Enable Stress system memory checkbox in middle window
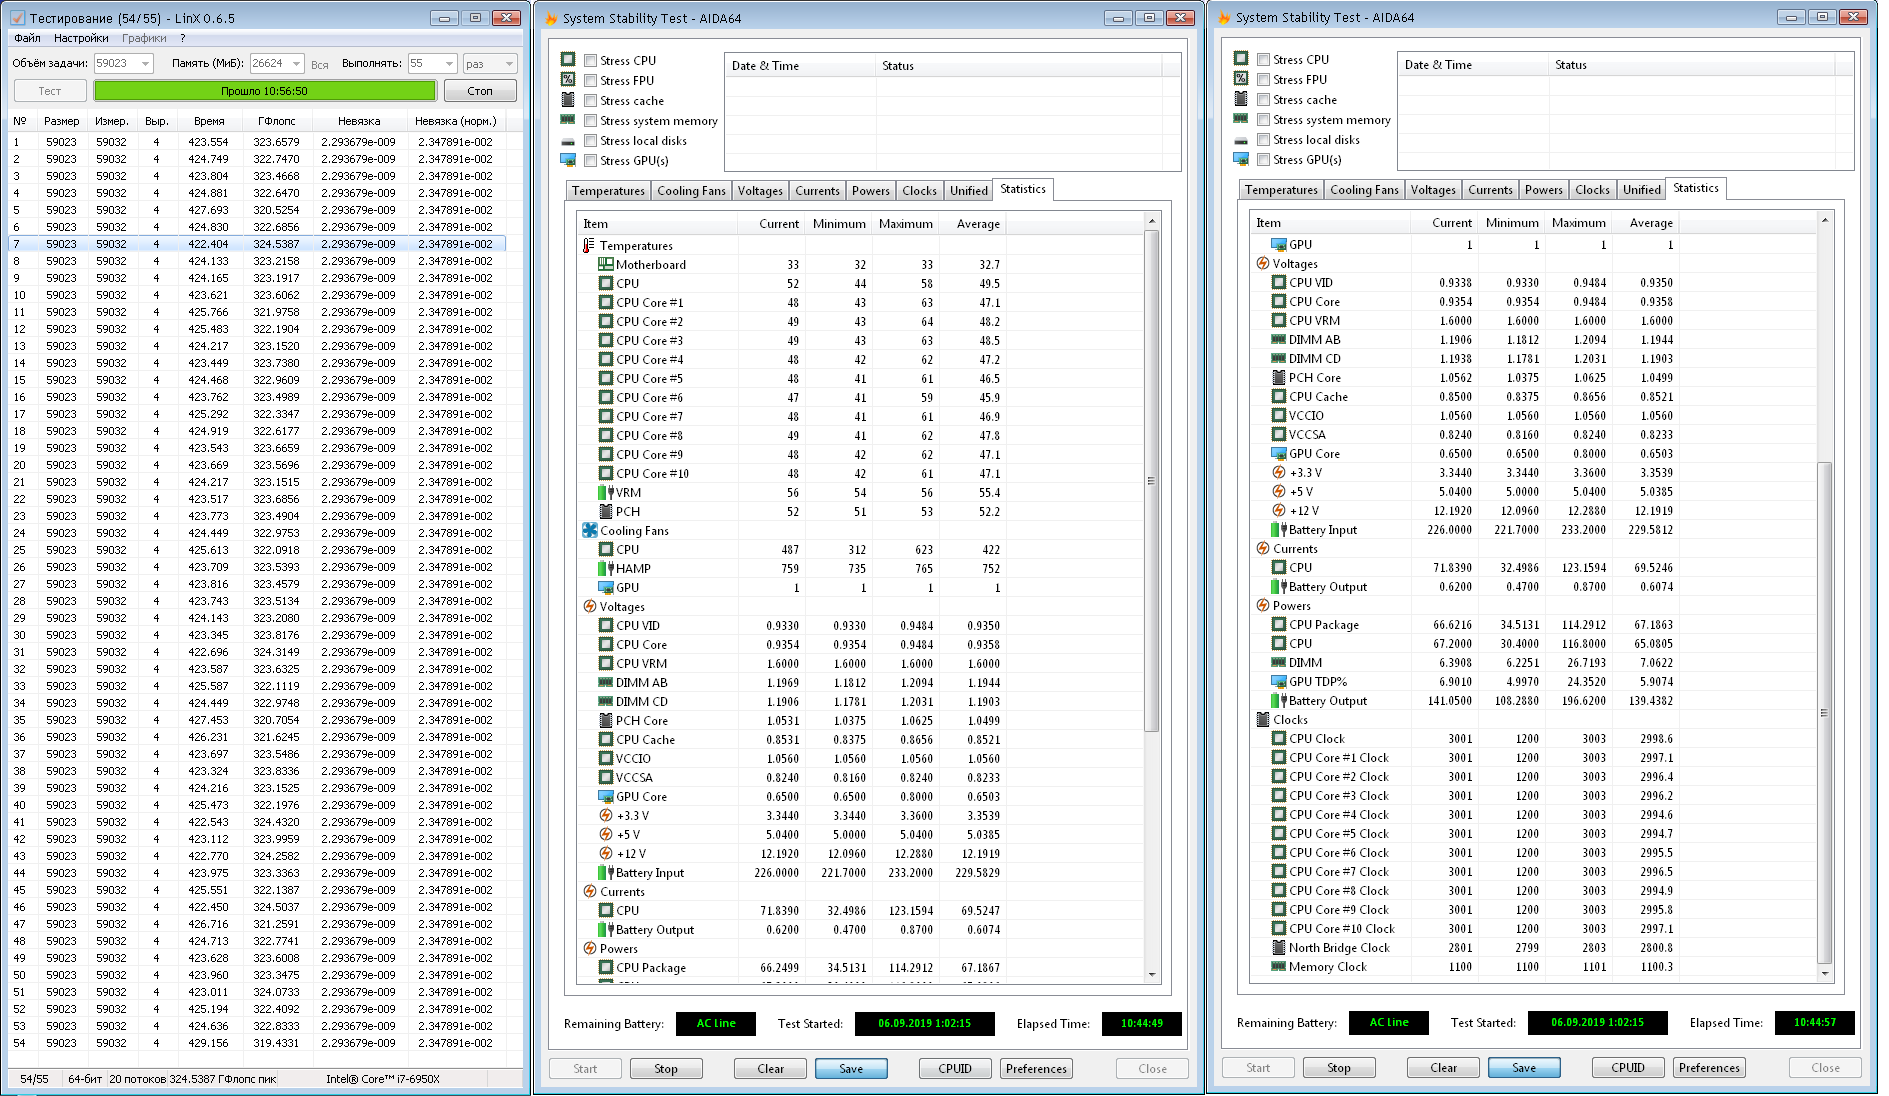This screenshot has height=1096, width=1889. tap(591, 121)
